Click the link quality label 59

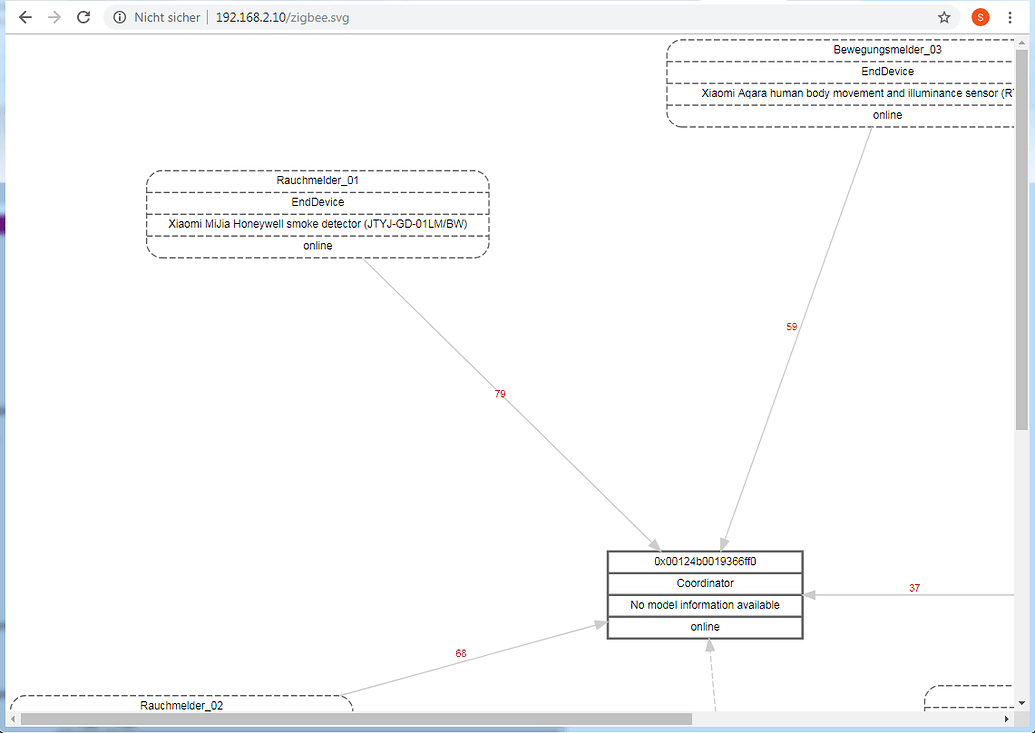point(791,326)
